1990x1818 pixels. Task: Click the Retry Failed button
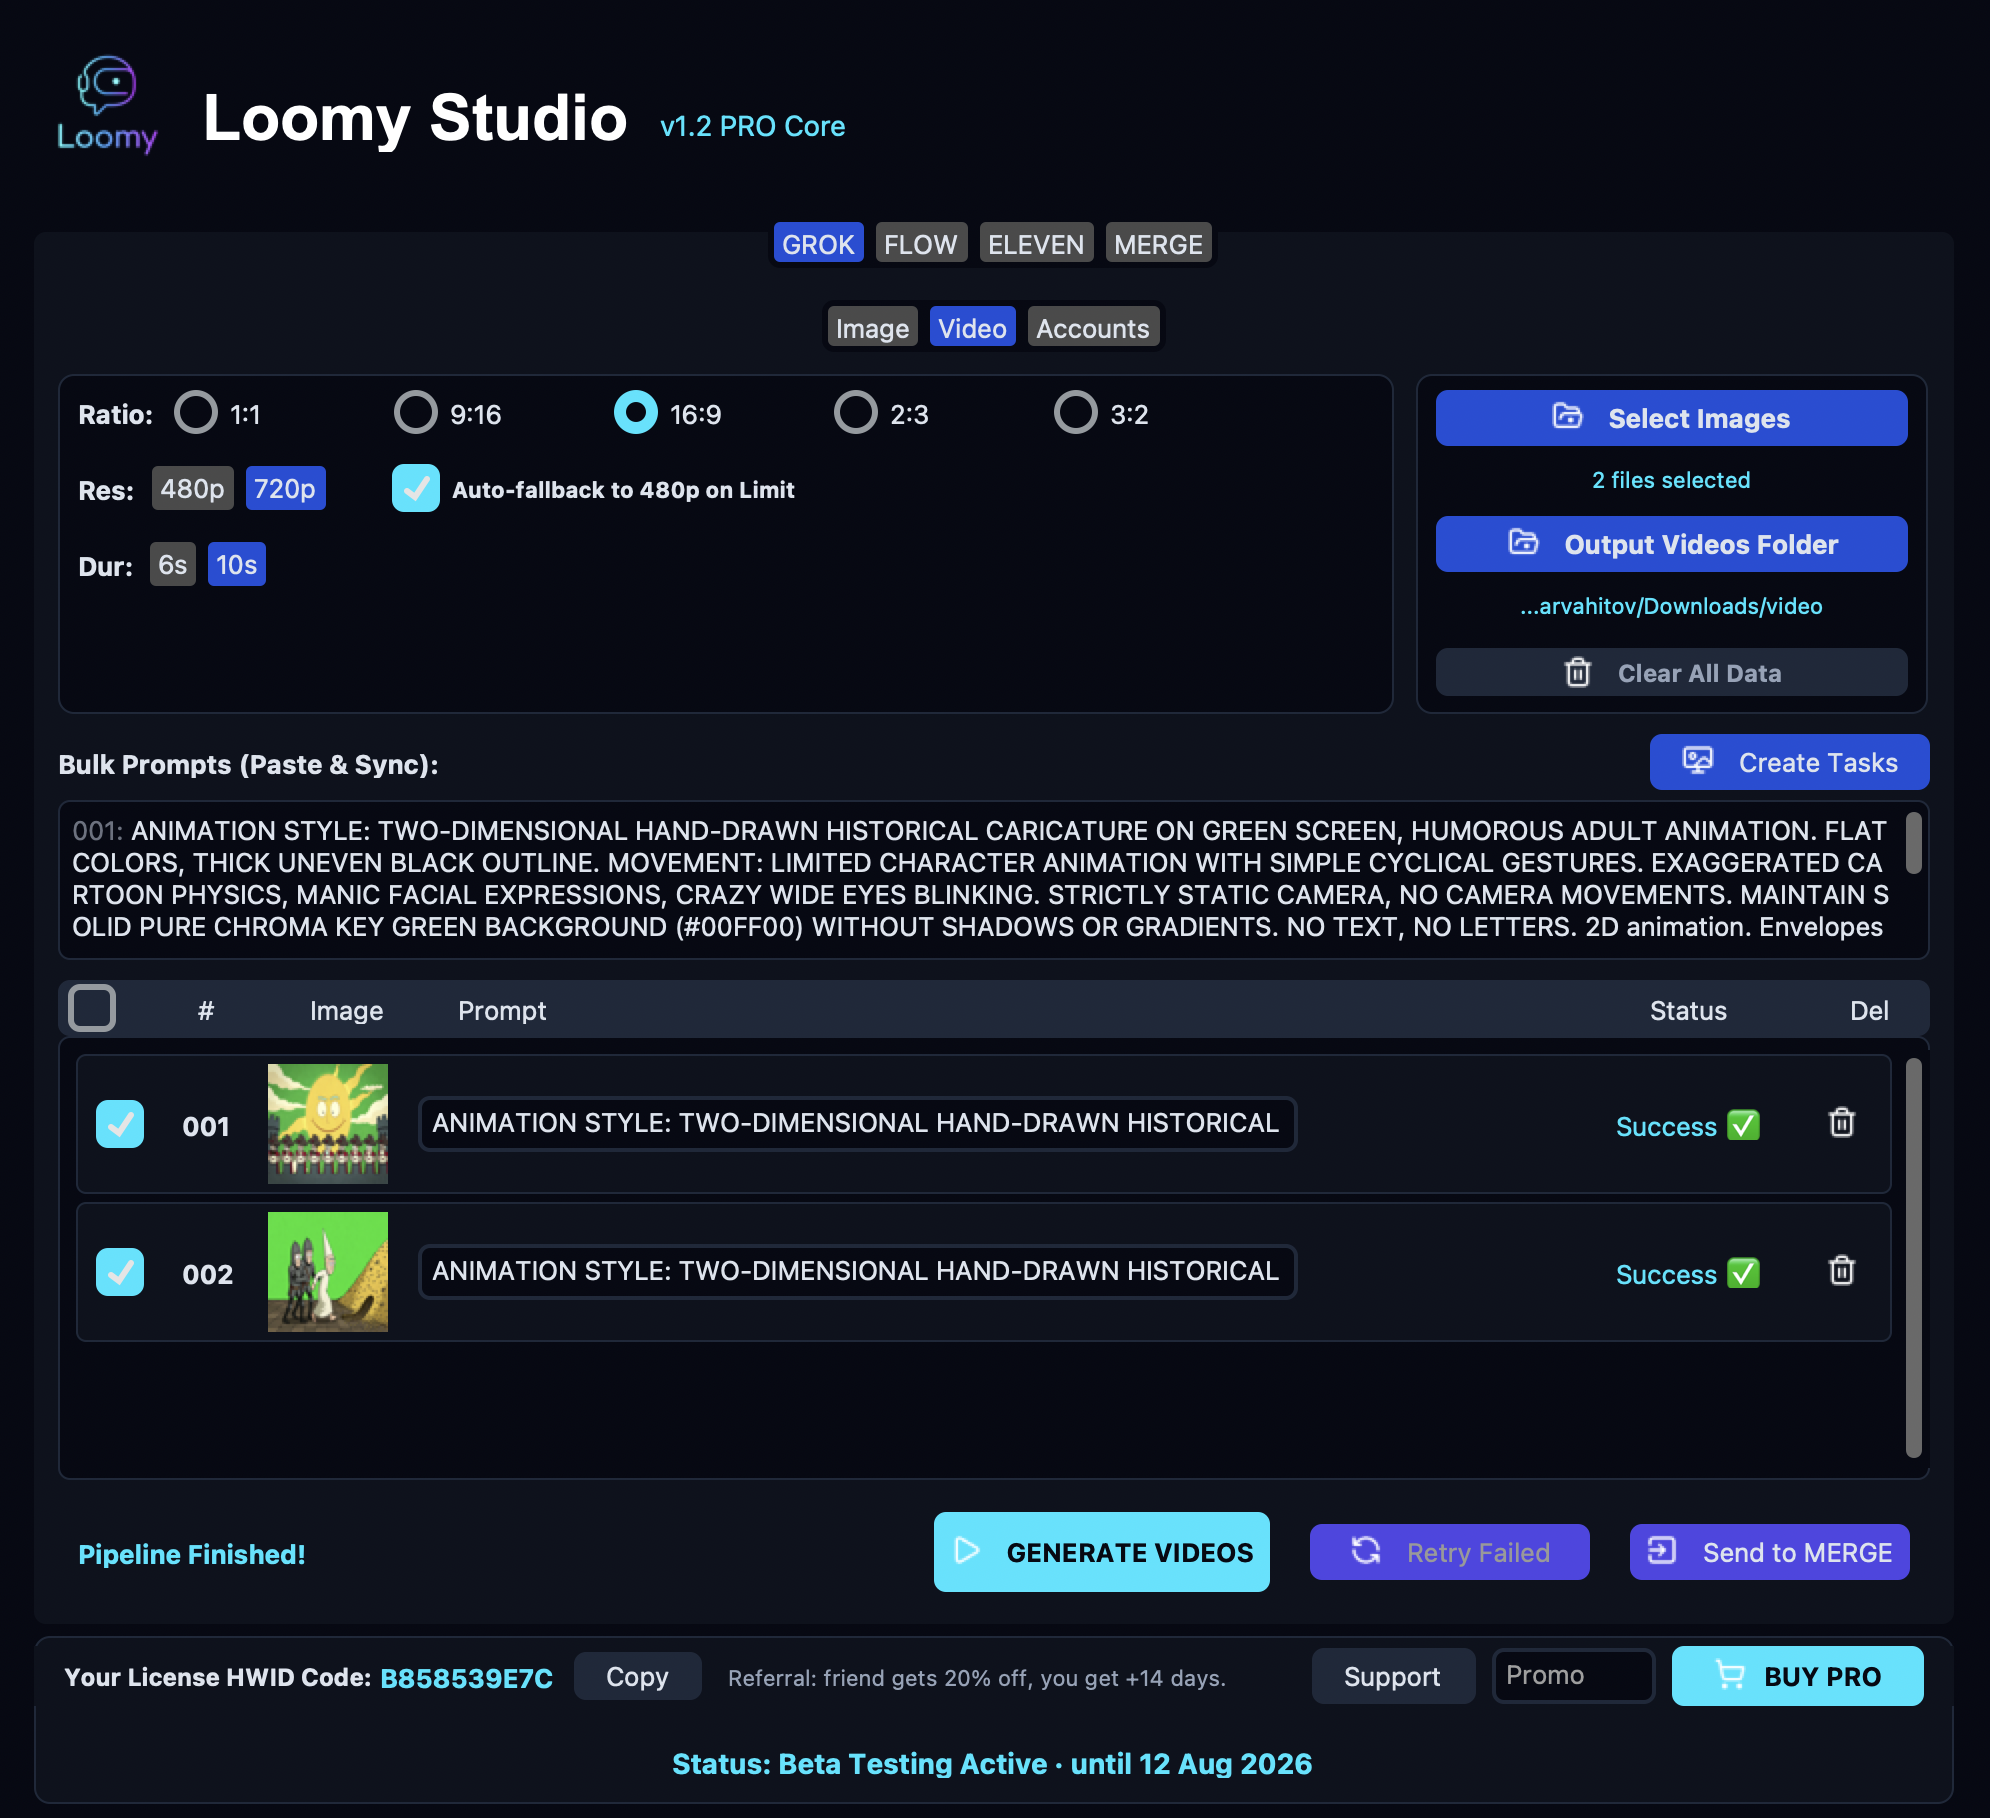click(1449, 1552)
